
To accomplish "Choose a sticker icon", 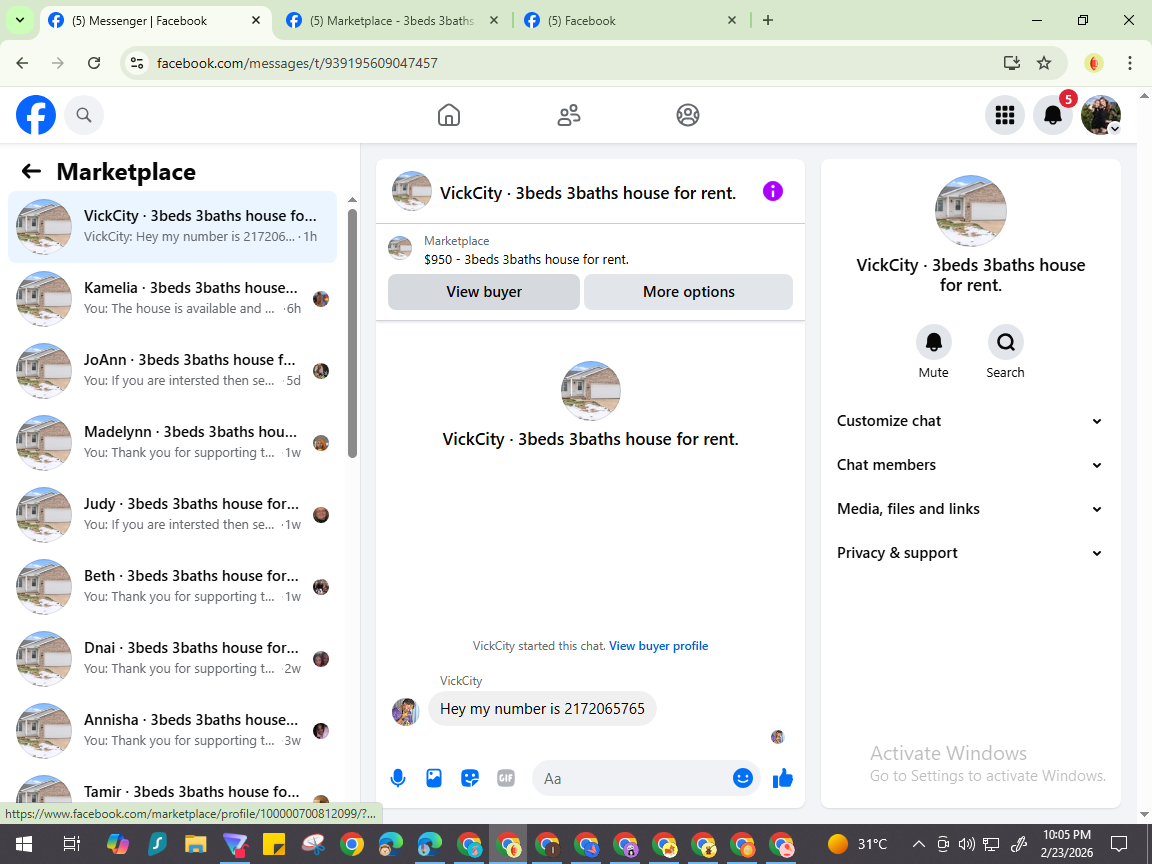I will click(x=470, y=778).
